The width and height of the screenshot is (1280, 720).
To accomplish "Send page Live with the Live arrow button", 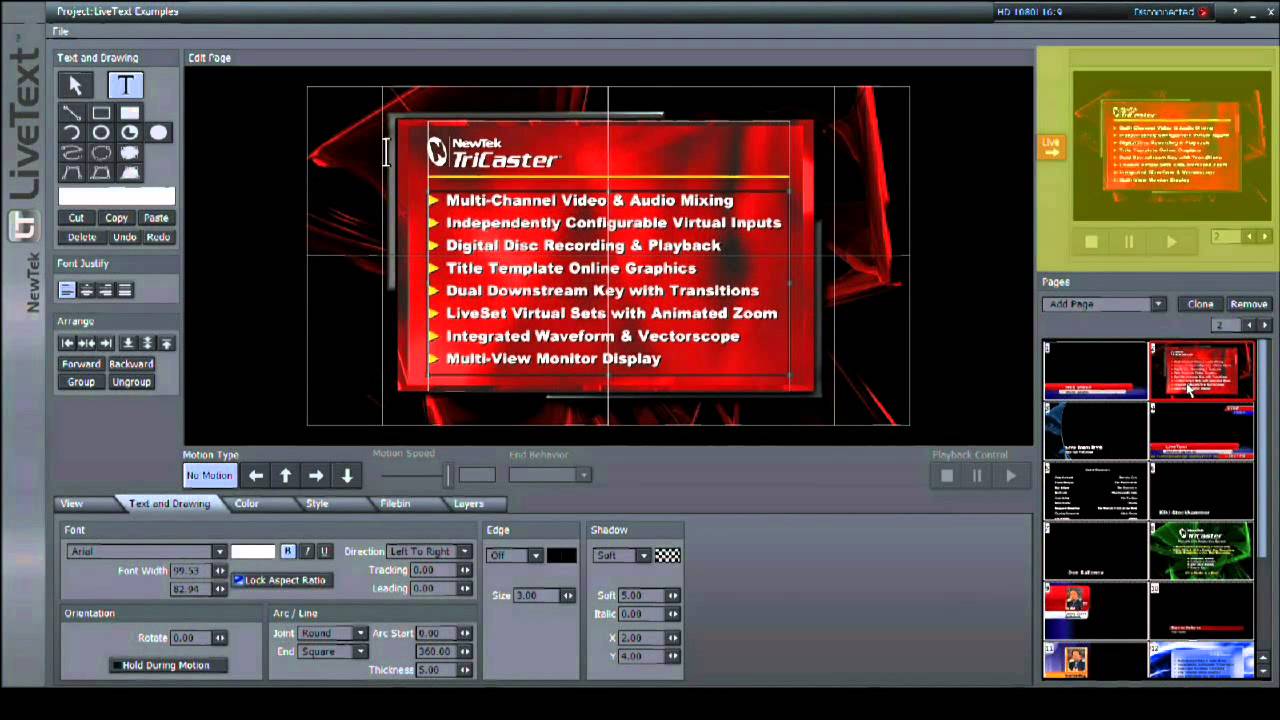I will [1051, 146].
